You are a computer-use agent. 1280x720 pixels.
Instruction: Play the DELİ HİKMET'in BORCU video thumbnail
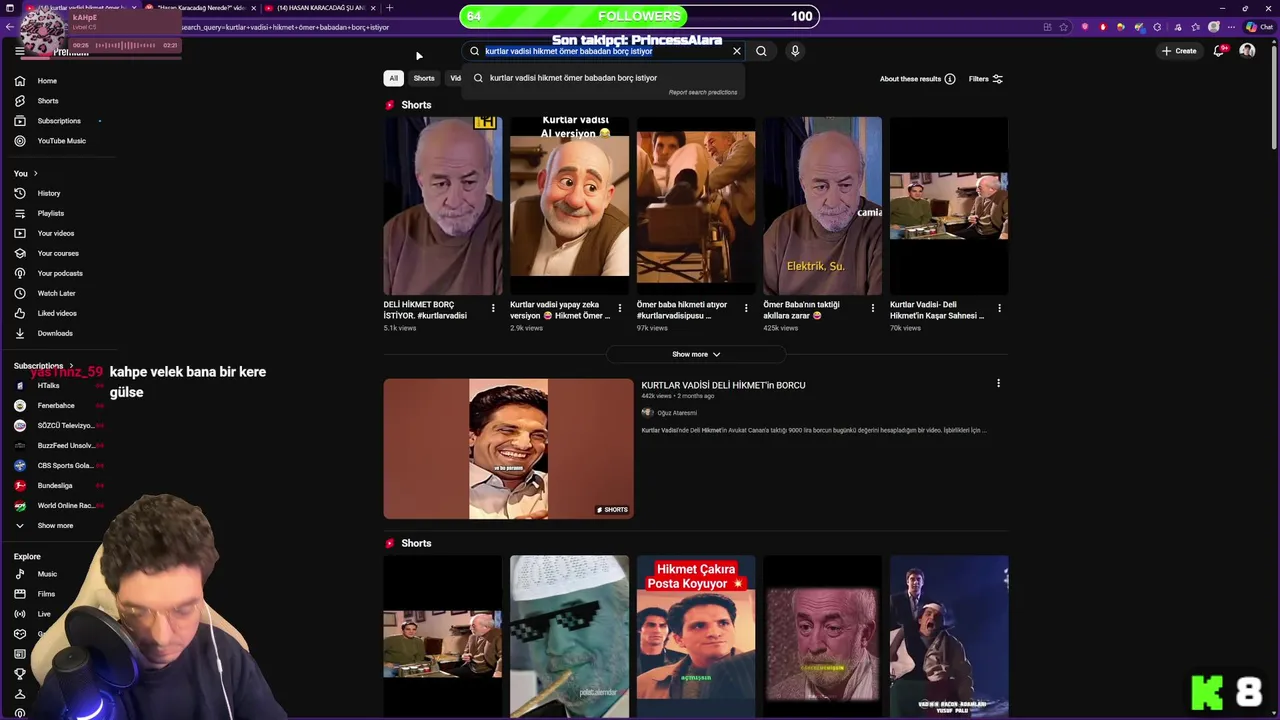pyautogui.click(x=508, y=449)
